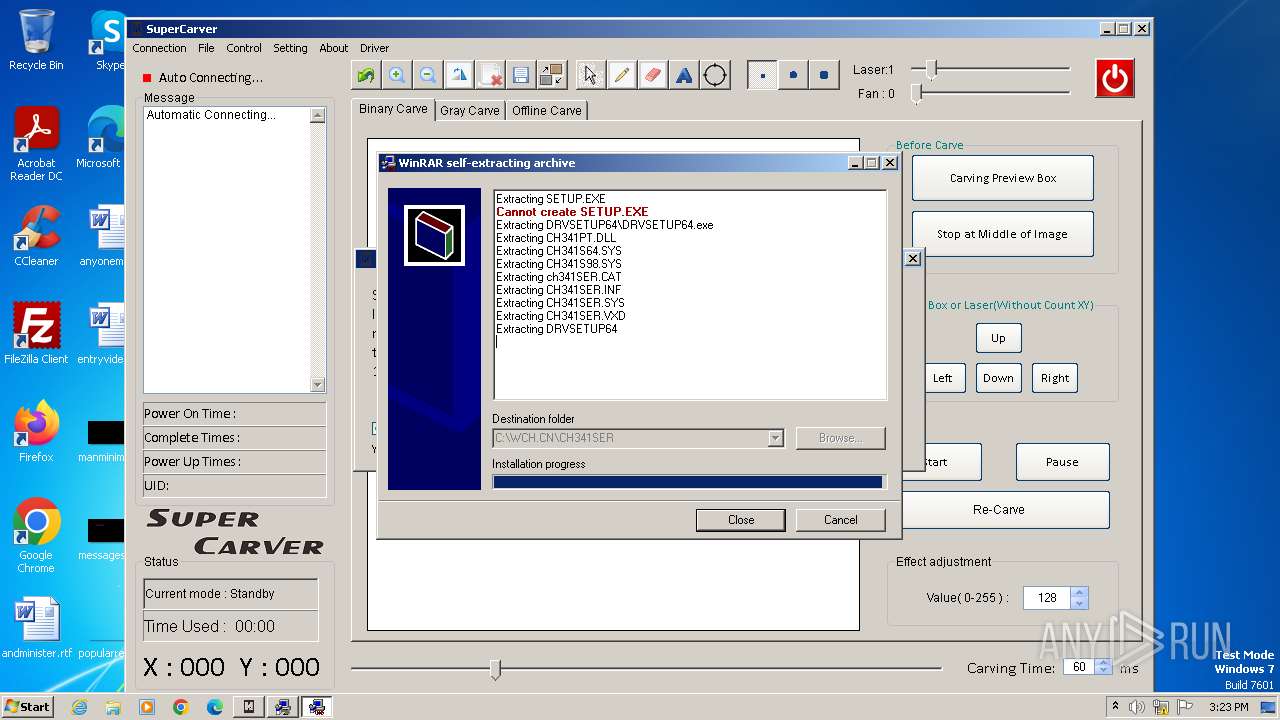Open FileZilla Client desktop icon
Screen dimensions: 1280x720
pyautogui.click(x=36, y=333)
